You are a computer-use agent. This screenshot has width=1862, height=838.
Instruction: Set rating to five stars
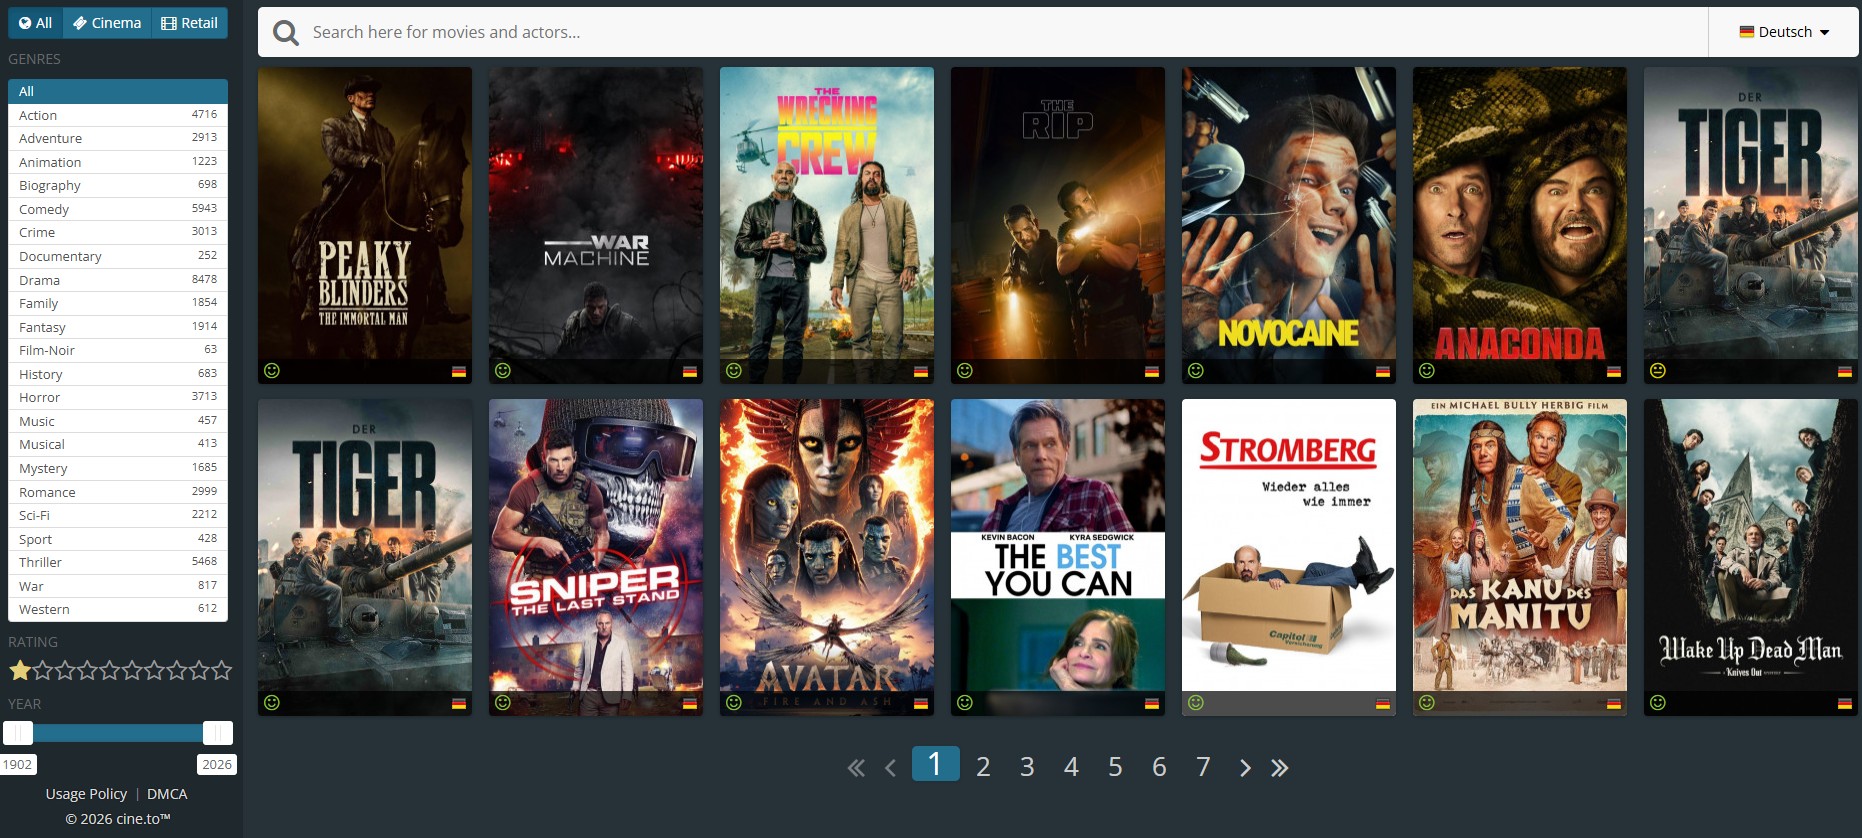[109, 671]
